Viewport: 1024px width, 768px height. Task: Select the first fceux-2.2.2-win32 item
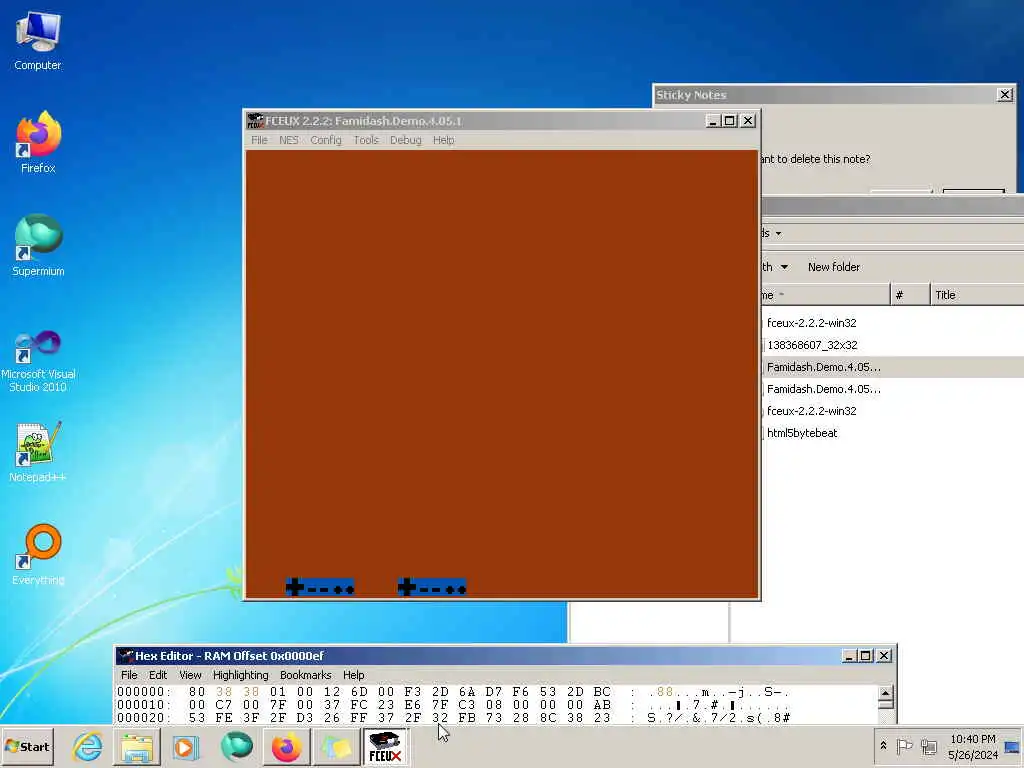click(x=811, y=323)
